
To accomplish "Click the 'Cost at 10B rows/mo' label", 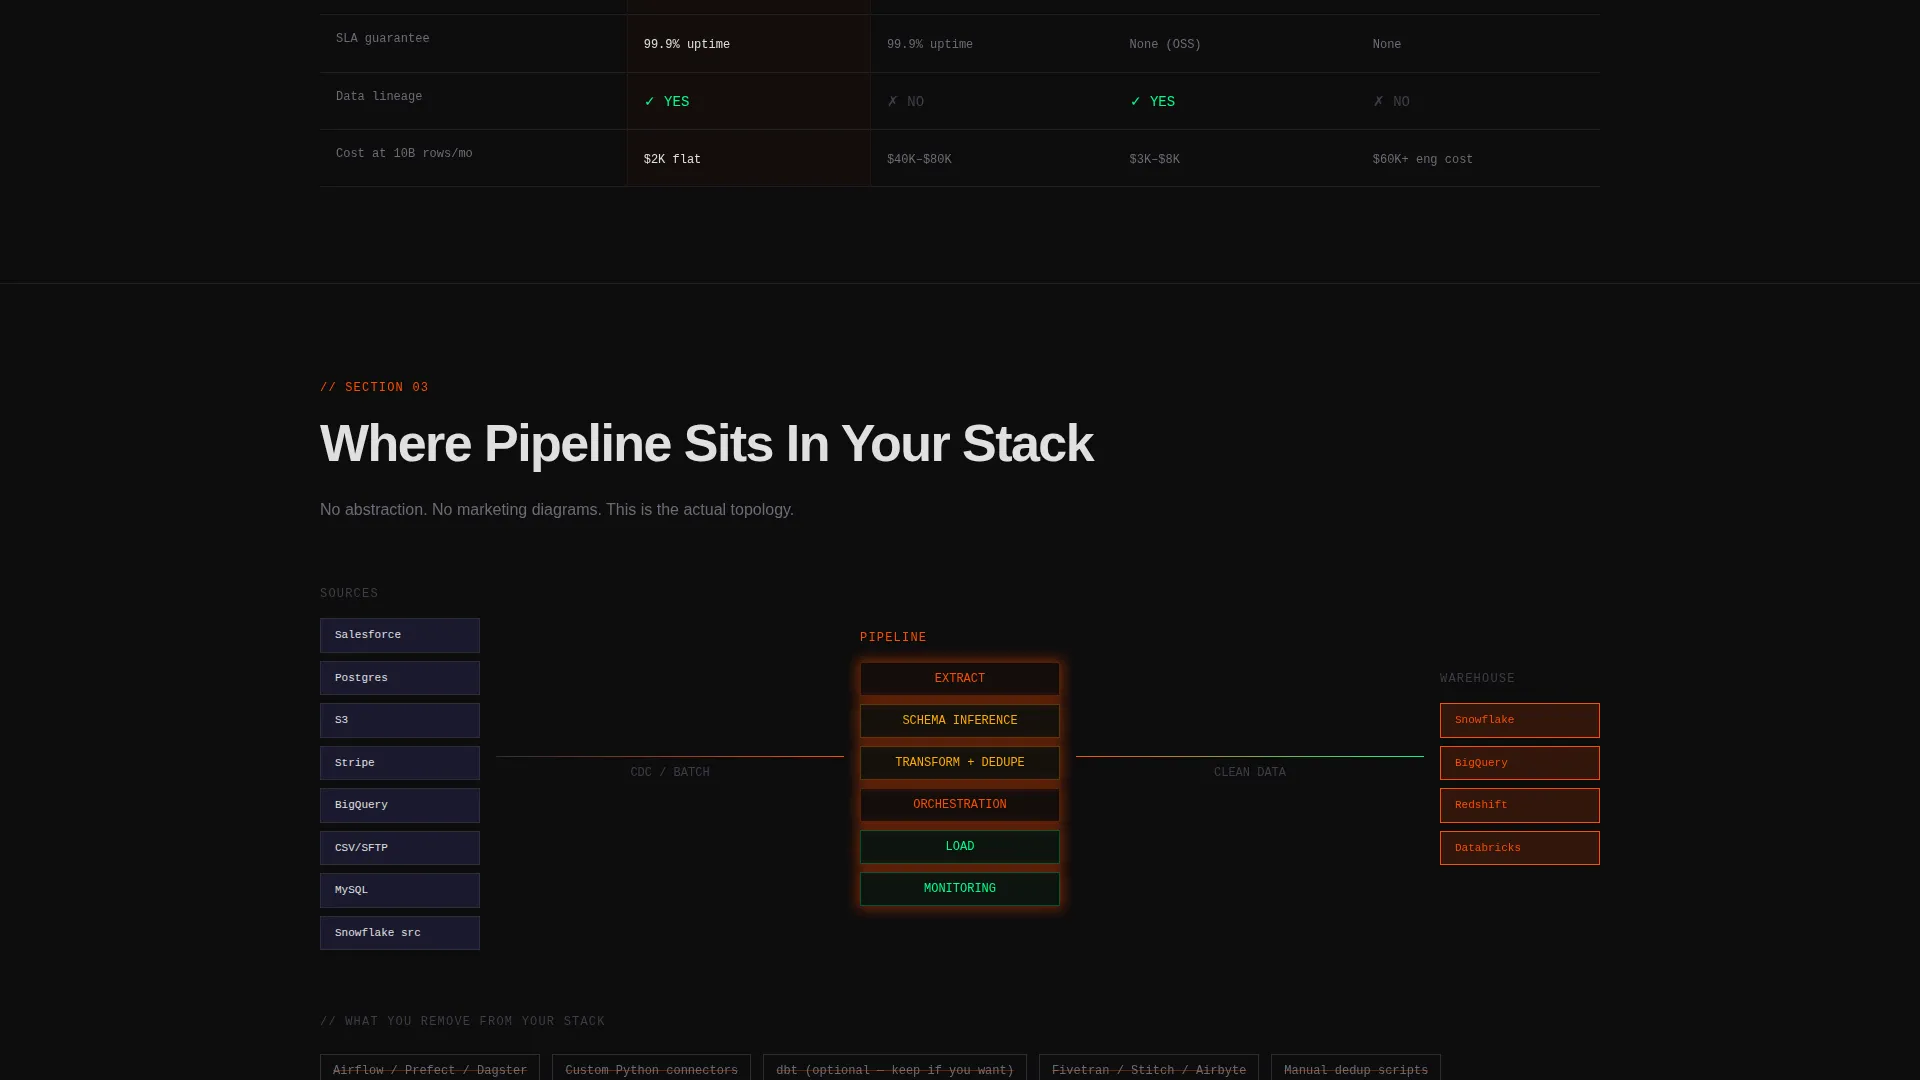I will (404, 154).
